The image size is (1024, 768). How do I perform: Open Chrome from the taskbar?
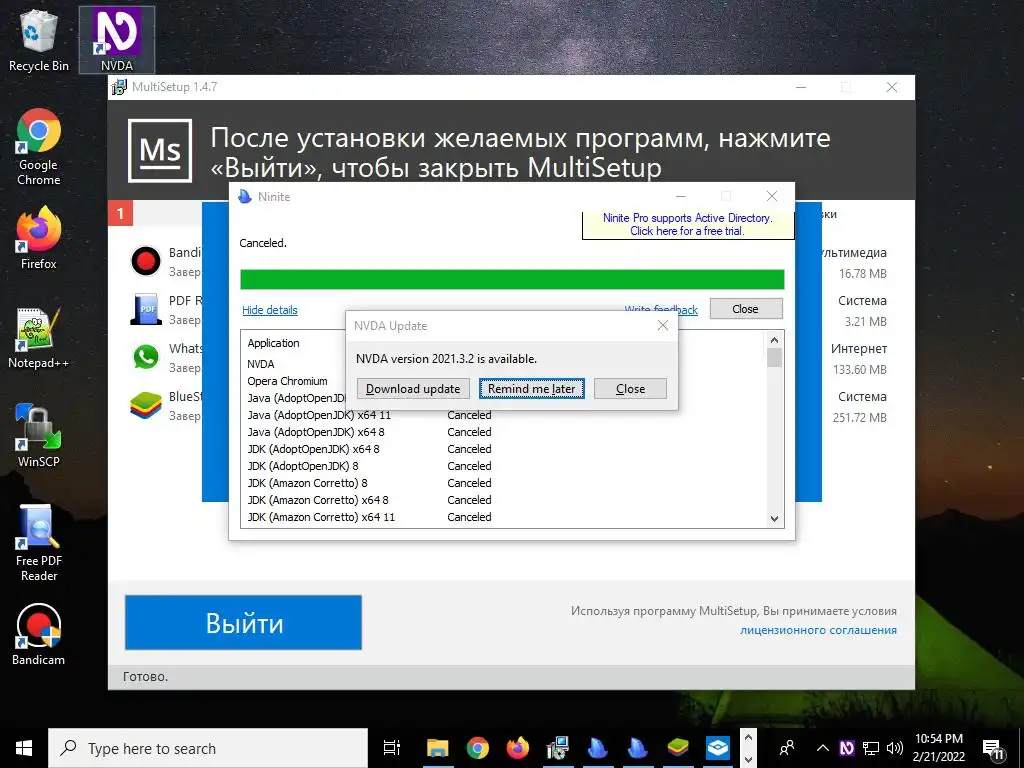477,748
